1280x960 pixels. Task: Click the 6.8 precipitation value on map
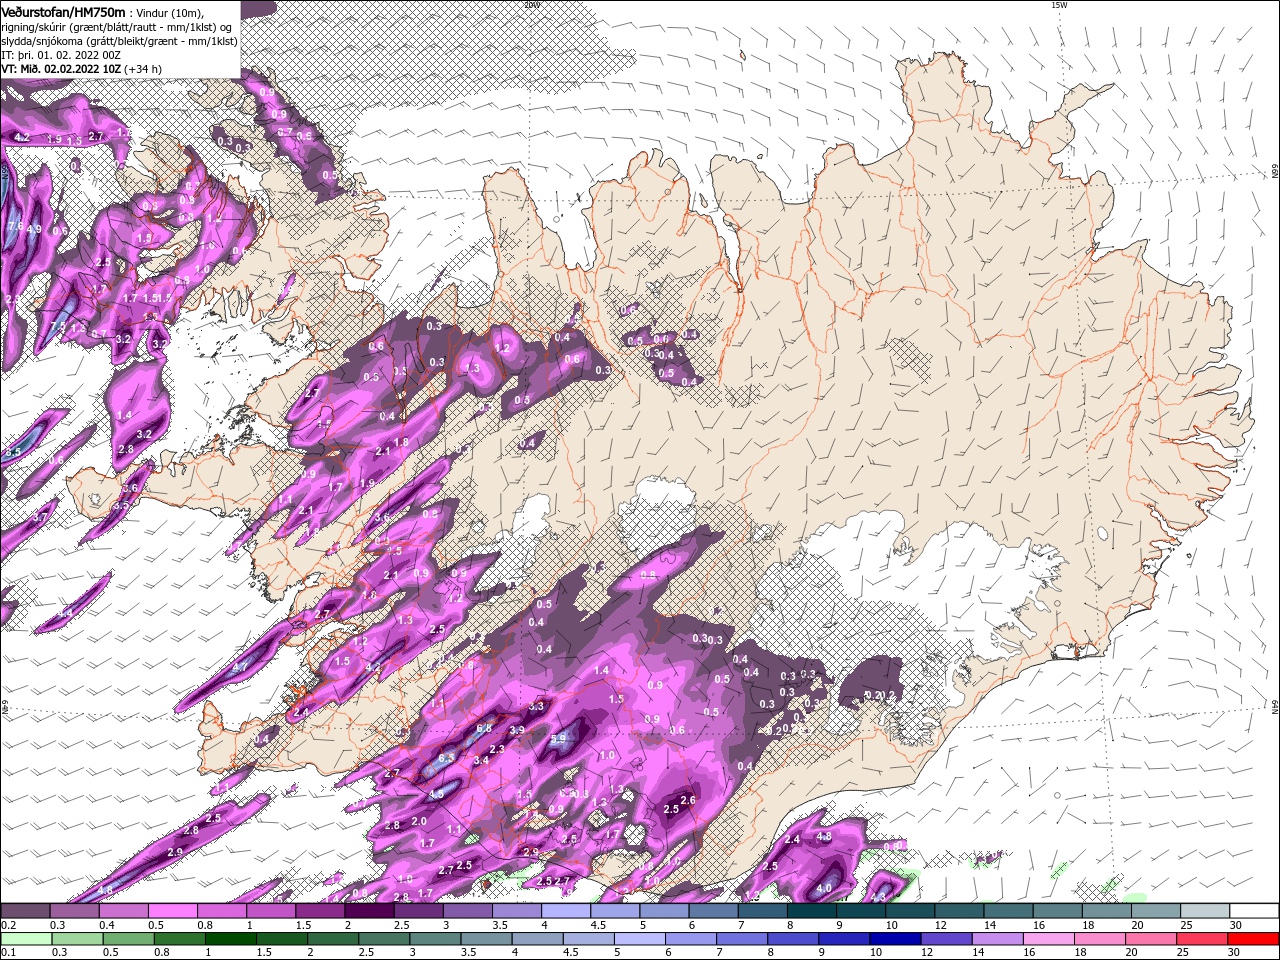tap(484, 729)
